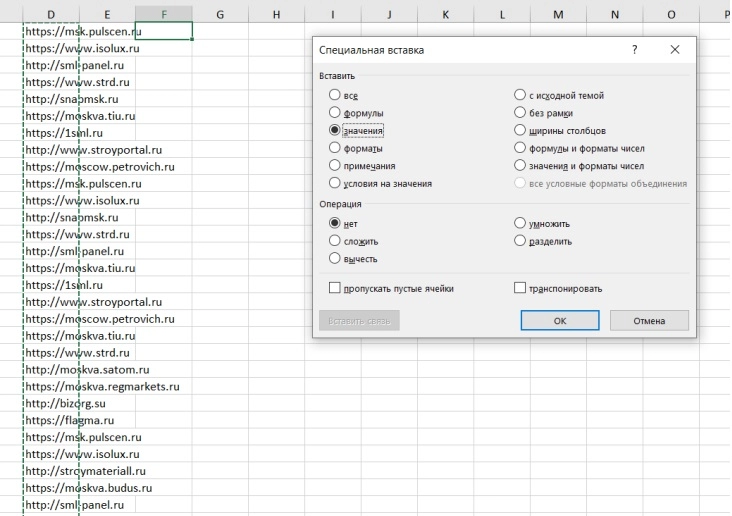Image resolution: width=732 pixels, height=516 pixels.
Task: Click cell http://stroymateriall.ru
Action: [x=51, y=471]
